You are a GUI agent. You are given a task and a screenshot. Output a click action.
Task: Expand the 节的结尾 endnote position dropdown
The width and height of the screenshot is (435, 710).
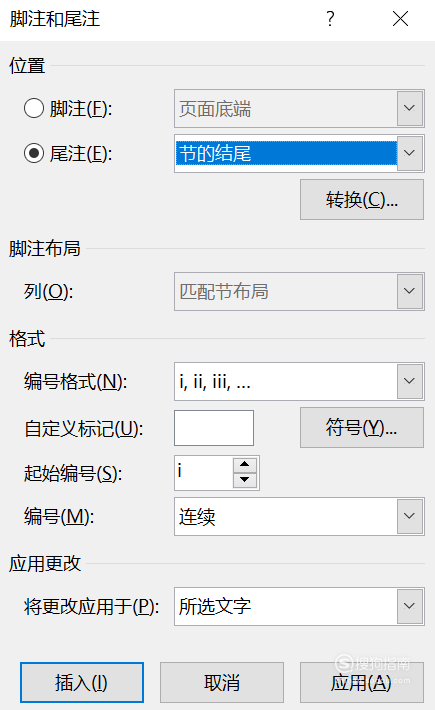410,154
